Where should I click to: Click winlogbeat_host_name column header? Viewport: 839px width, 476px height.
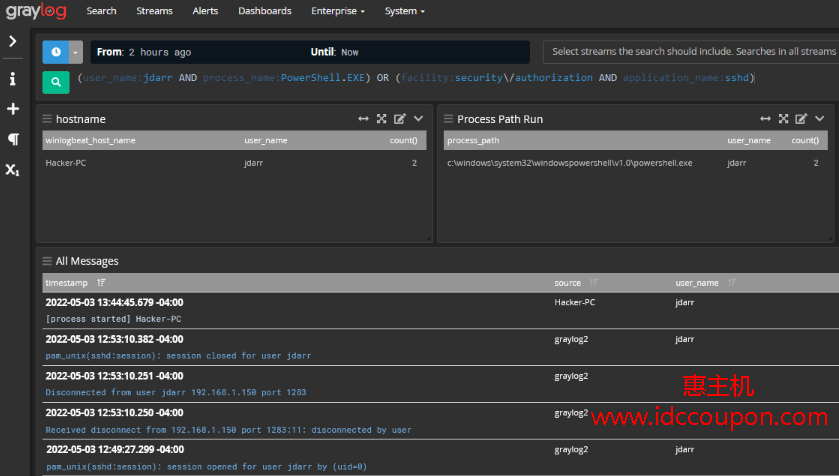coord(90,140)
